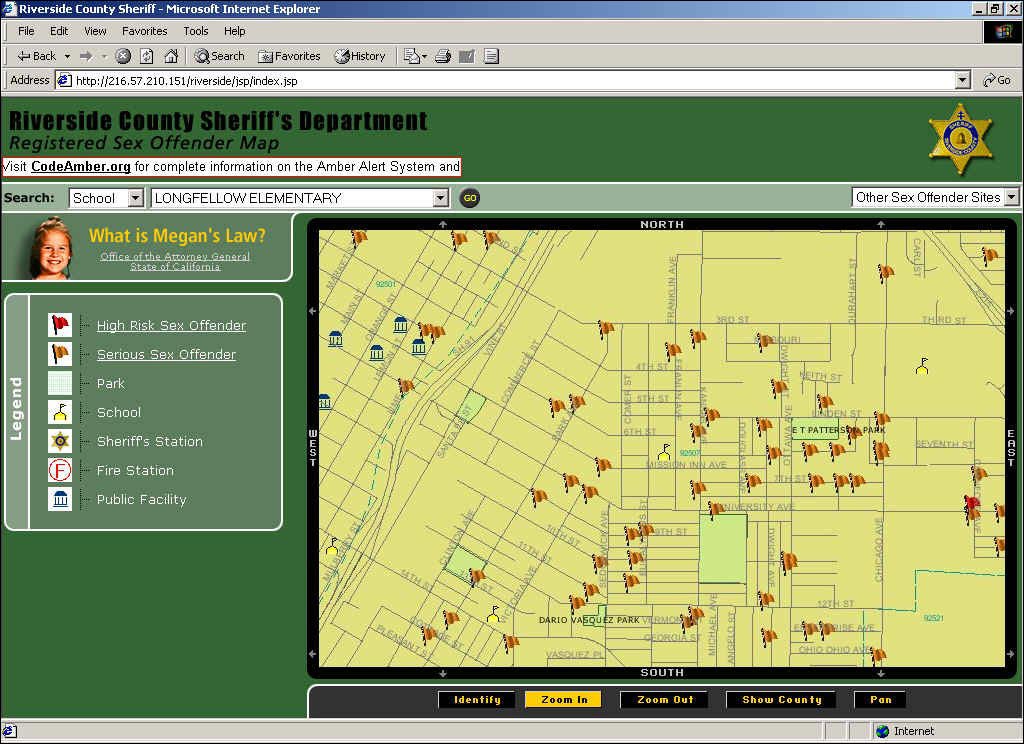
Task: Pan map using the NORTH label
Action: [x=662, y=224]
